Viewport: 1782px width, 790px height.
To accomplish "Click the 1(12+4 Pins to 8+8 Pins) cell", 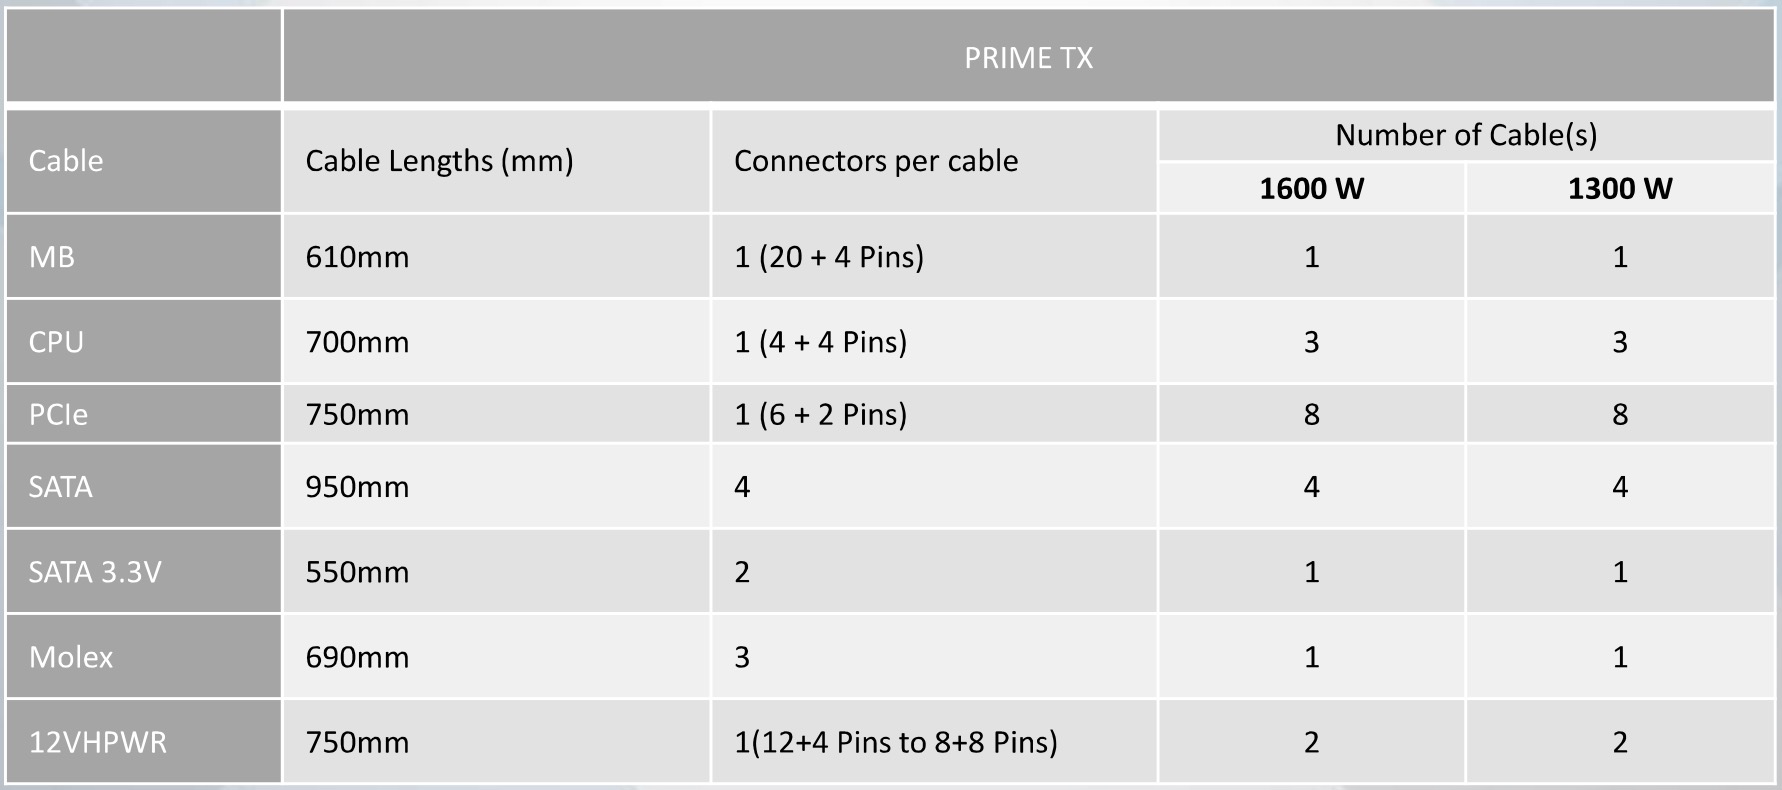I will click(x=895, y=742).
